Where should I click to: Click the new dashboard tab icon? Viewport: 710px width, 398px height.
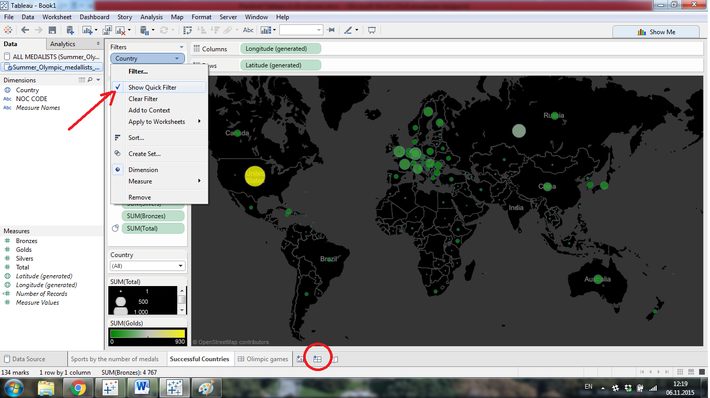tap(317, 359)
